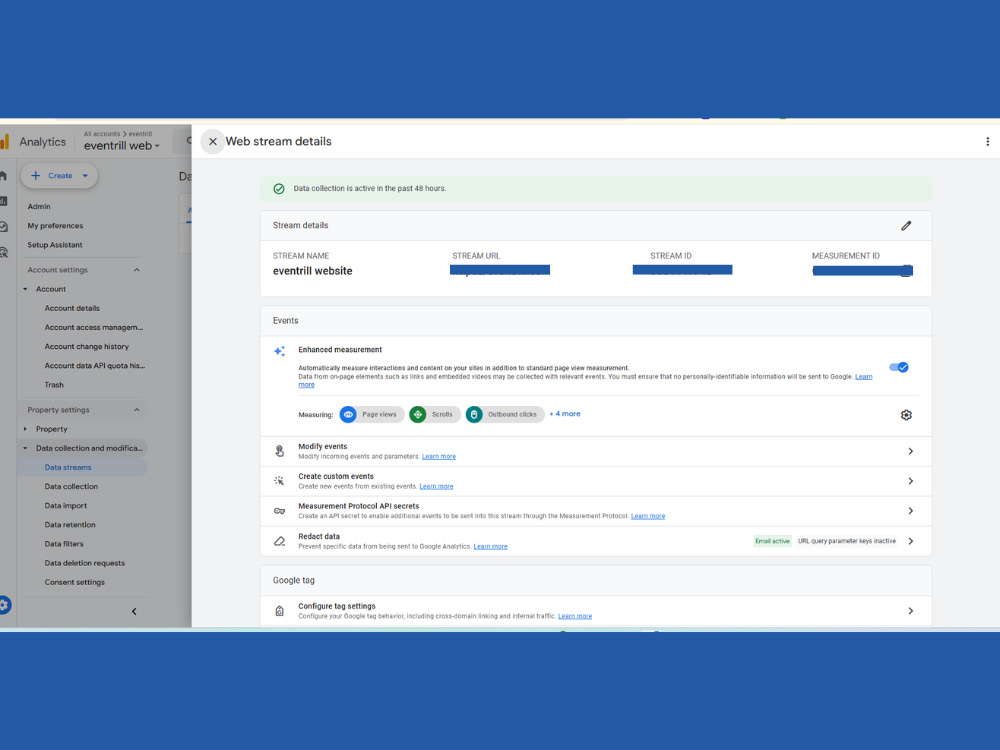The width and height of the screenshot is (1000, 750).
Task: Collapse the Account settings section
Action: 136,270
